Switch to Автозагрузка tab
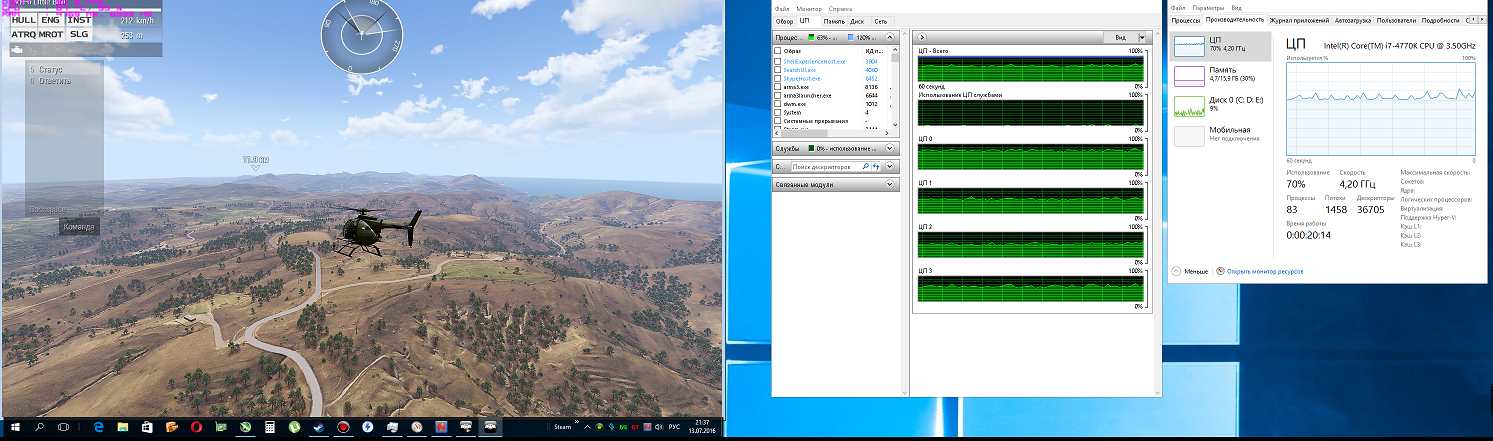Viewport: 1493px width, 441px height. (1353, 20)
